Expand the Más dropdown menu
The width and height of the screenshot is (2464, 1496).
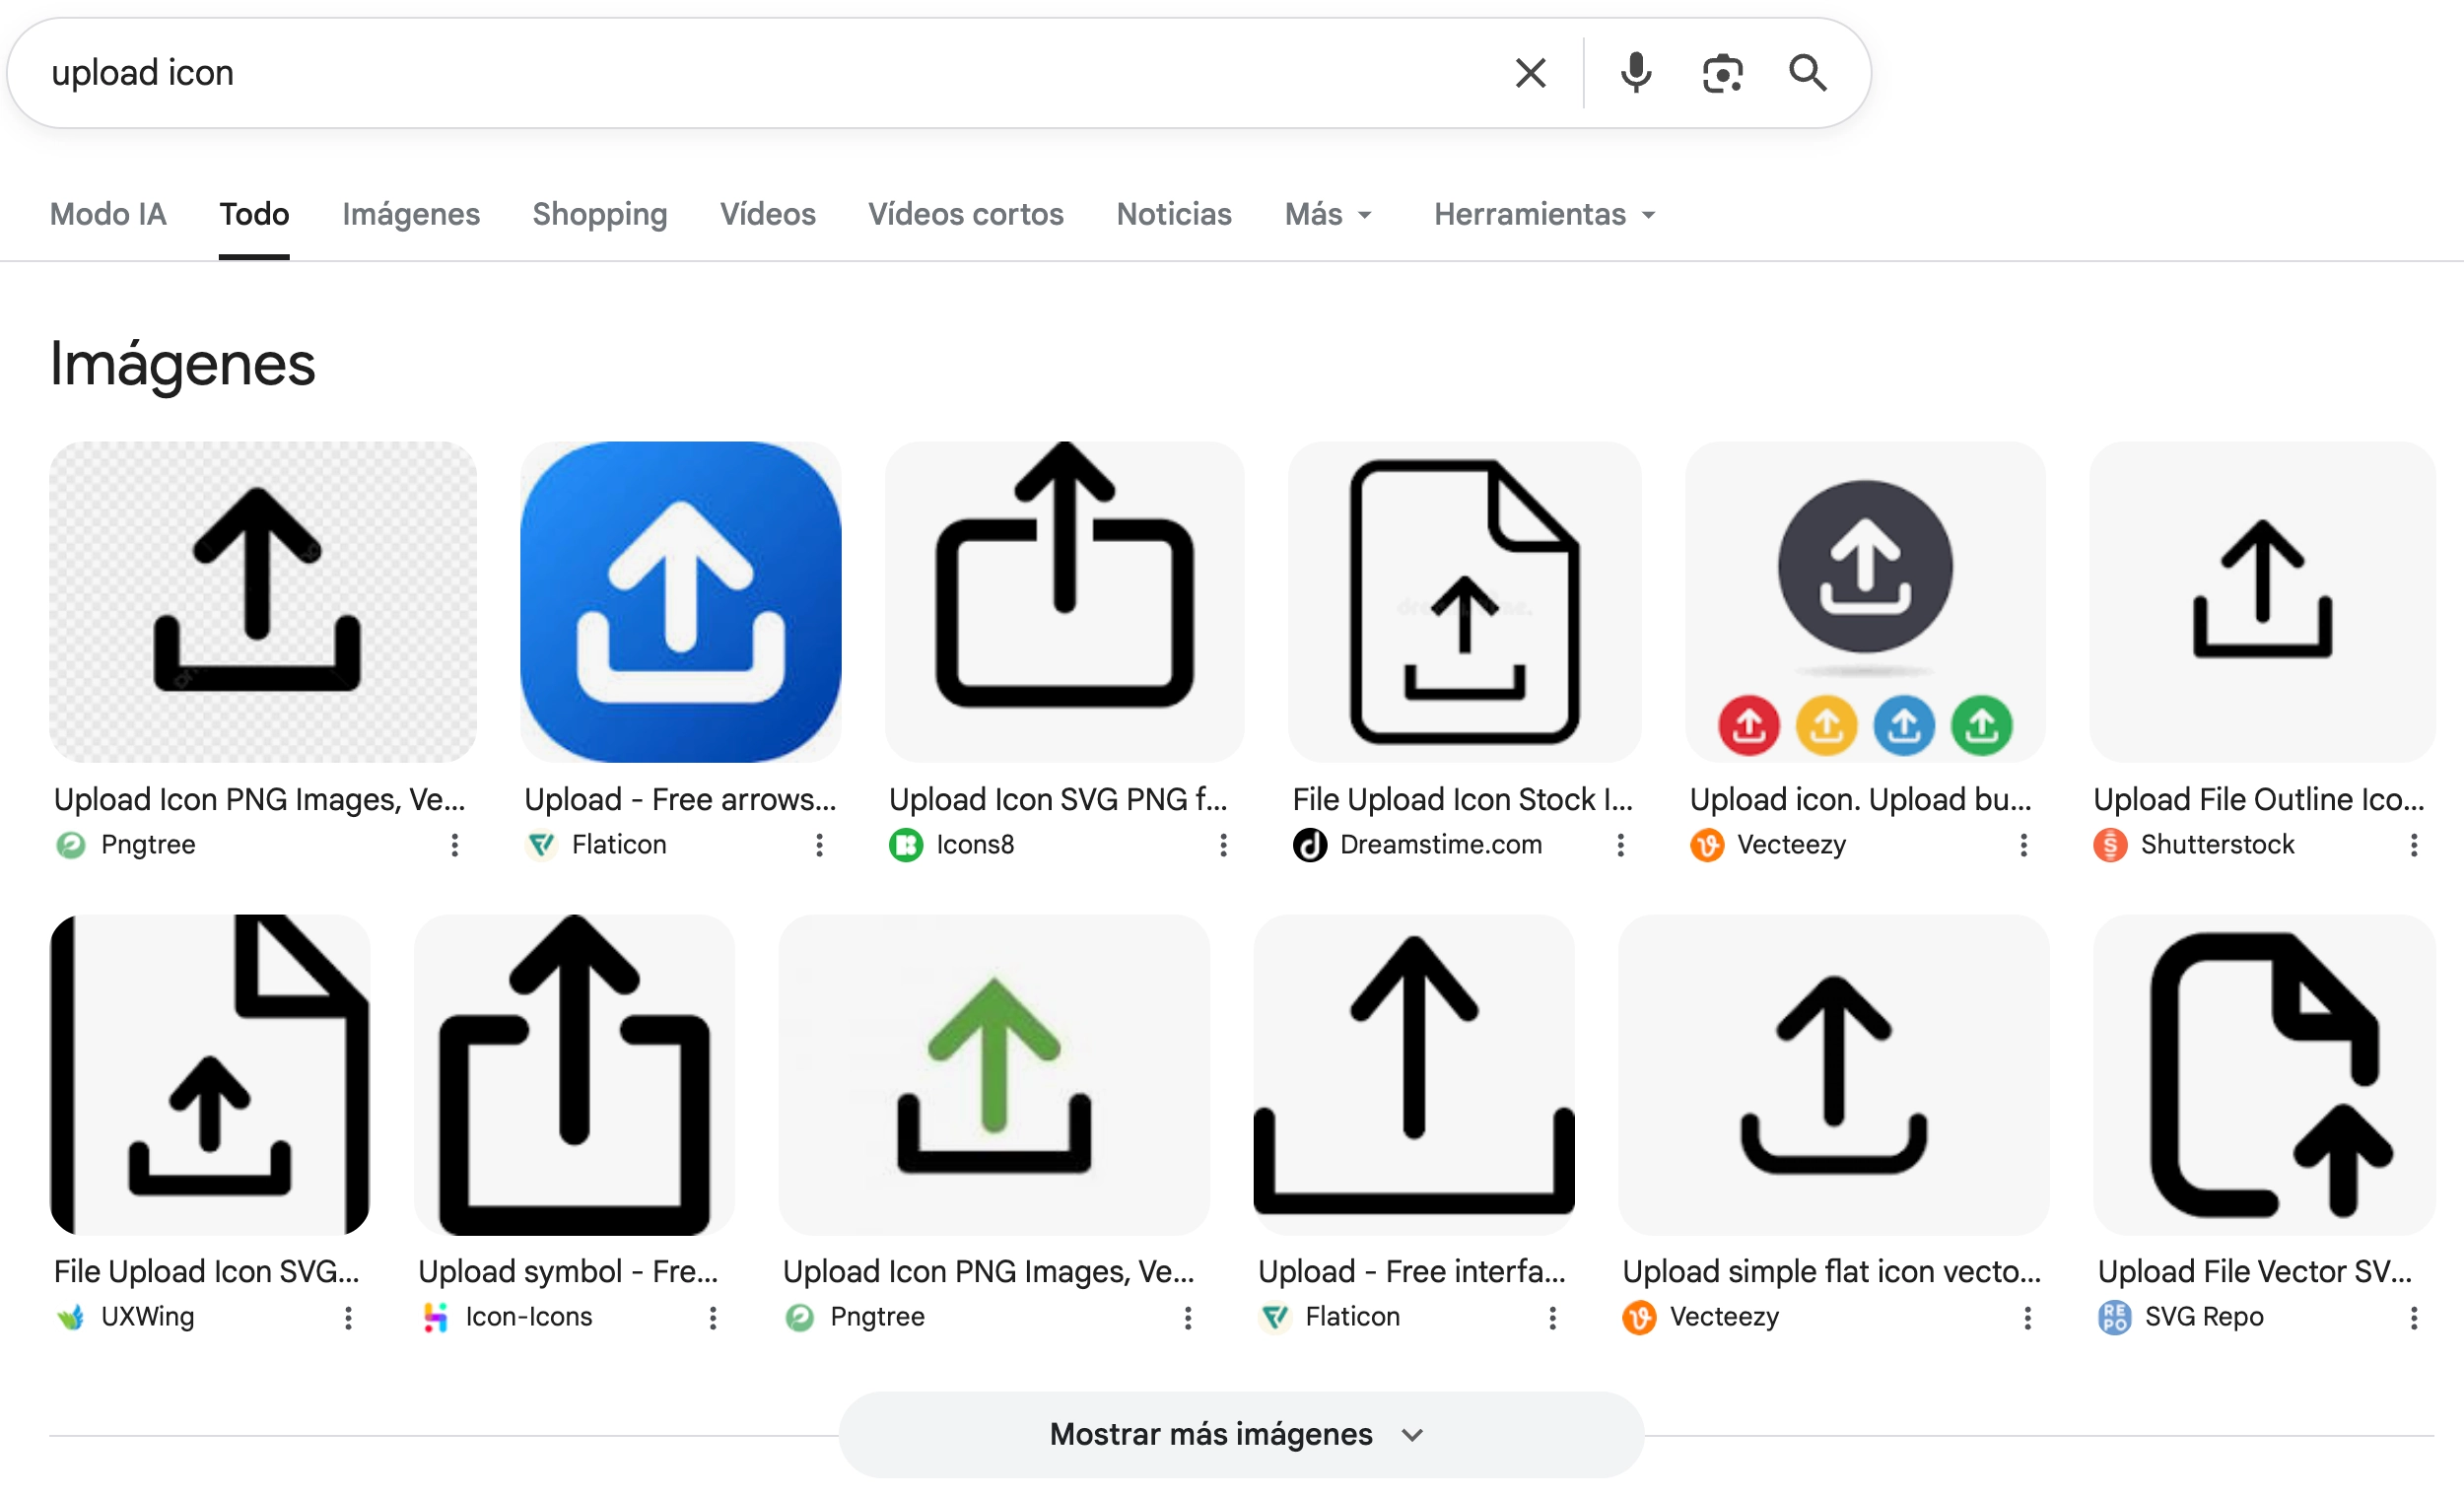[1328, 214]
